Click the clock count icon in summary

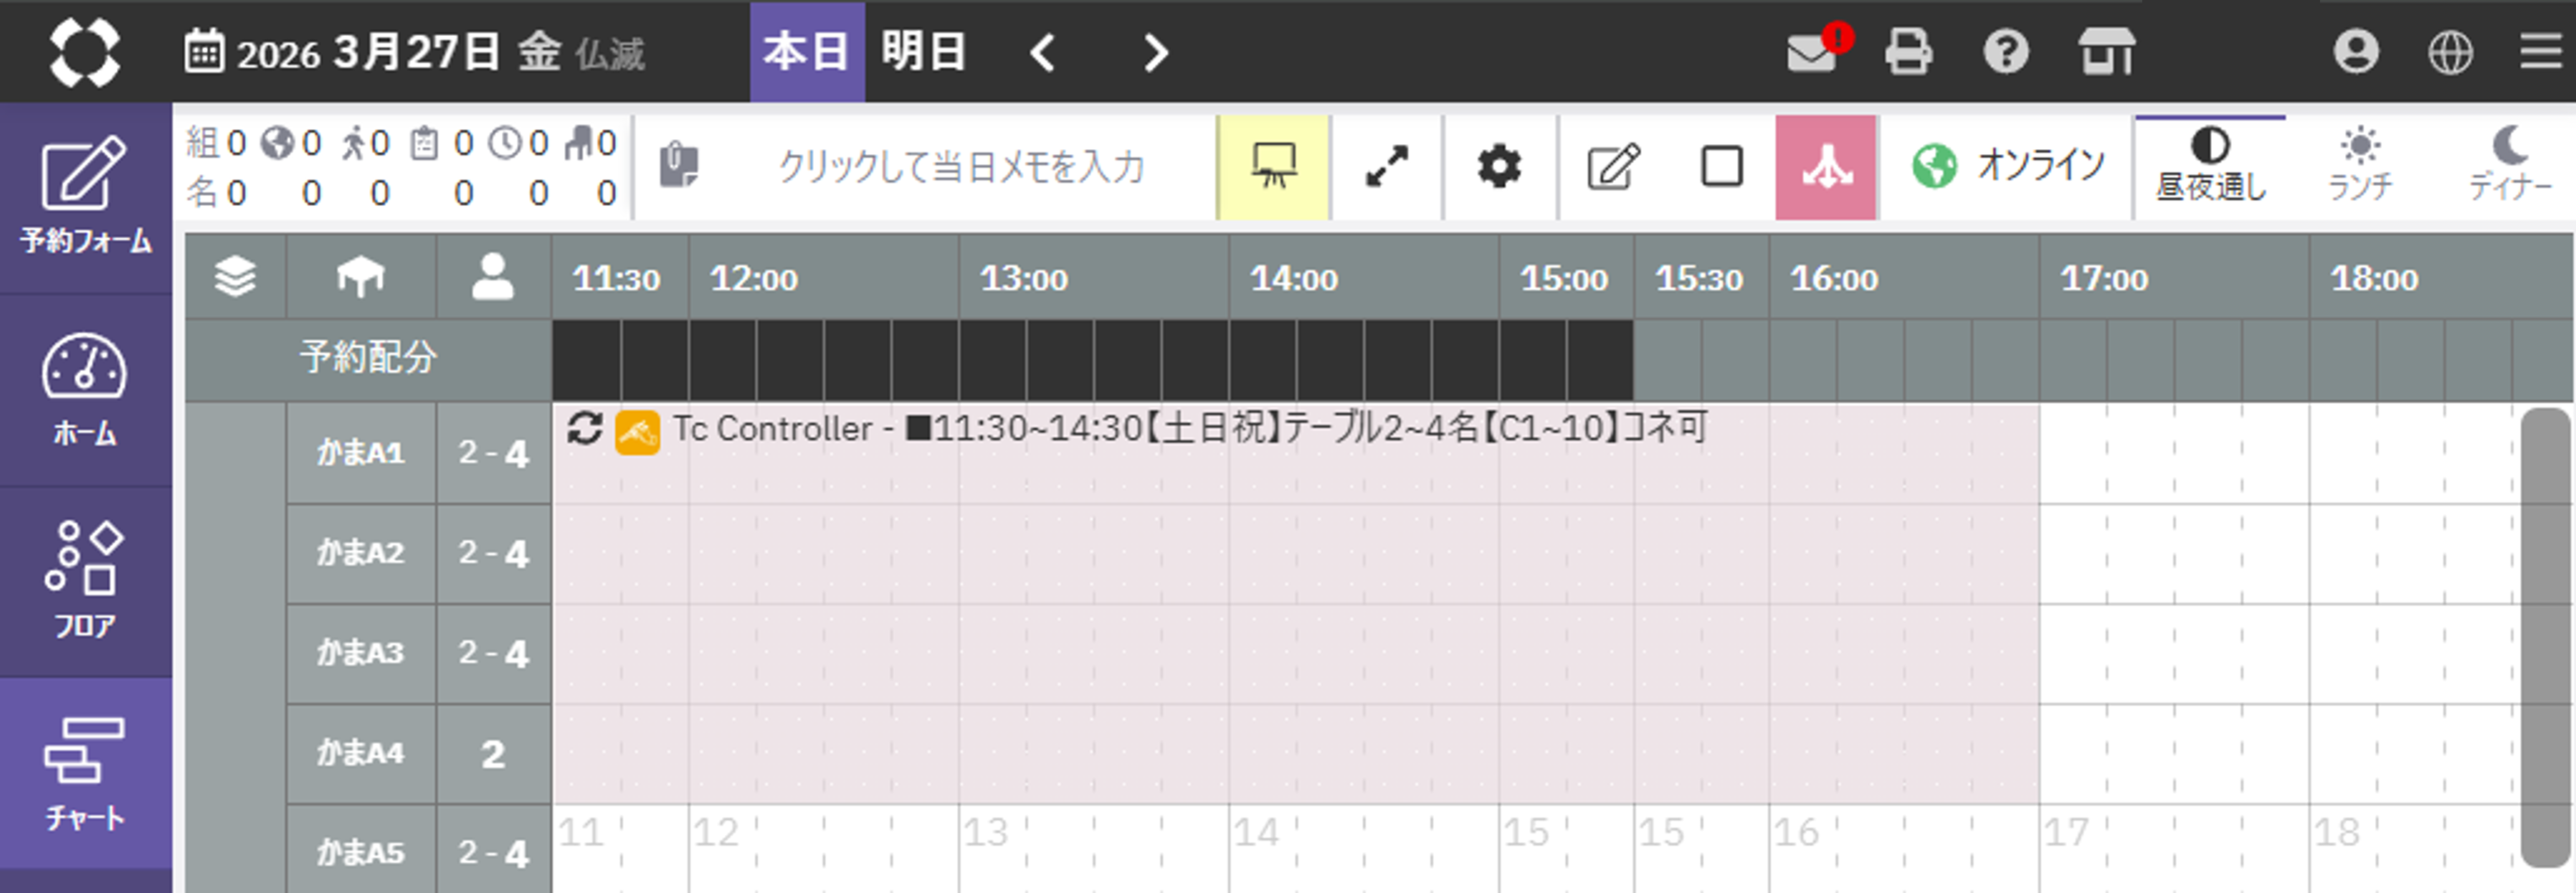pyautogui.click(x=505, y=144)
